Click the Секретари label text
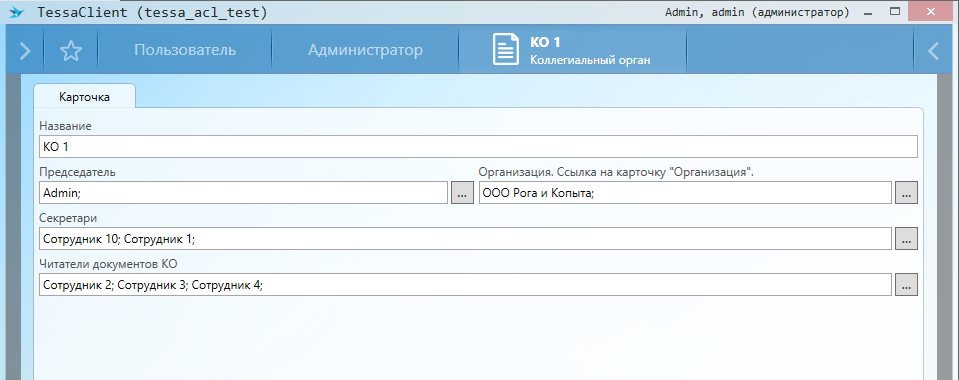 68,218
